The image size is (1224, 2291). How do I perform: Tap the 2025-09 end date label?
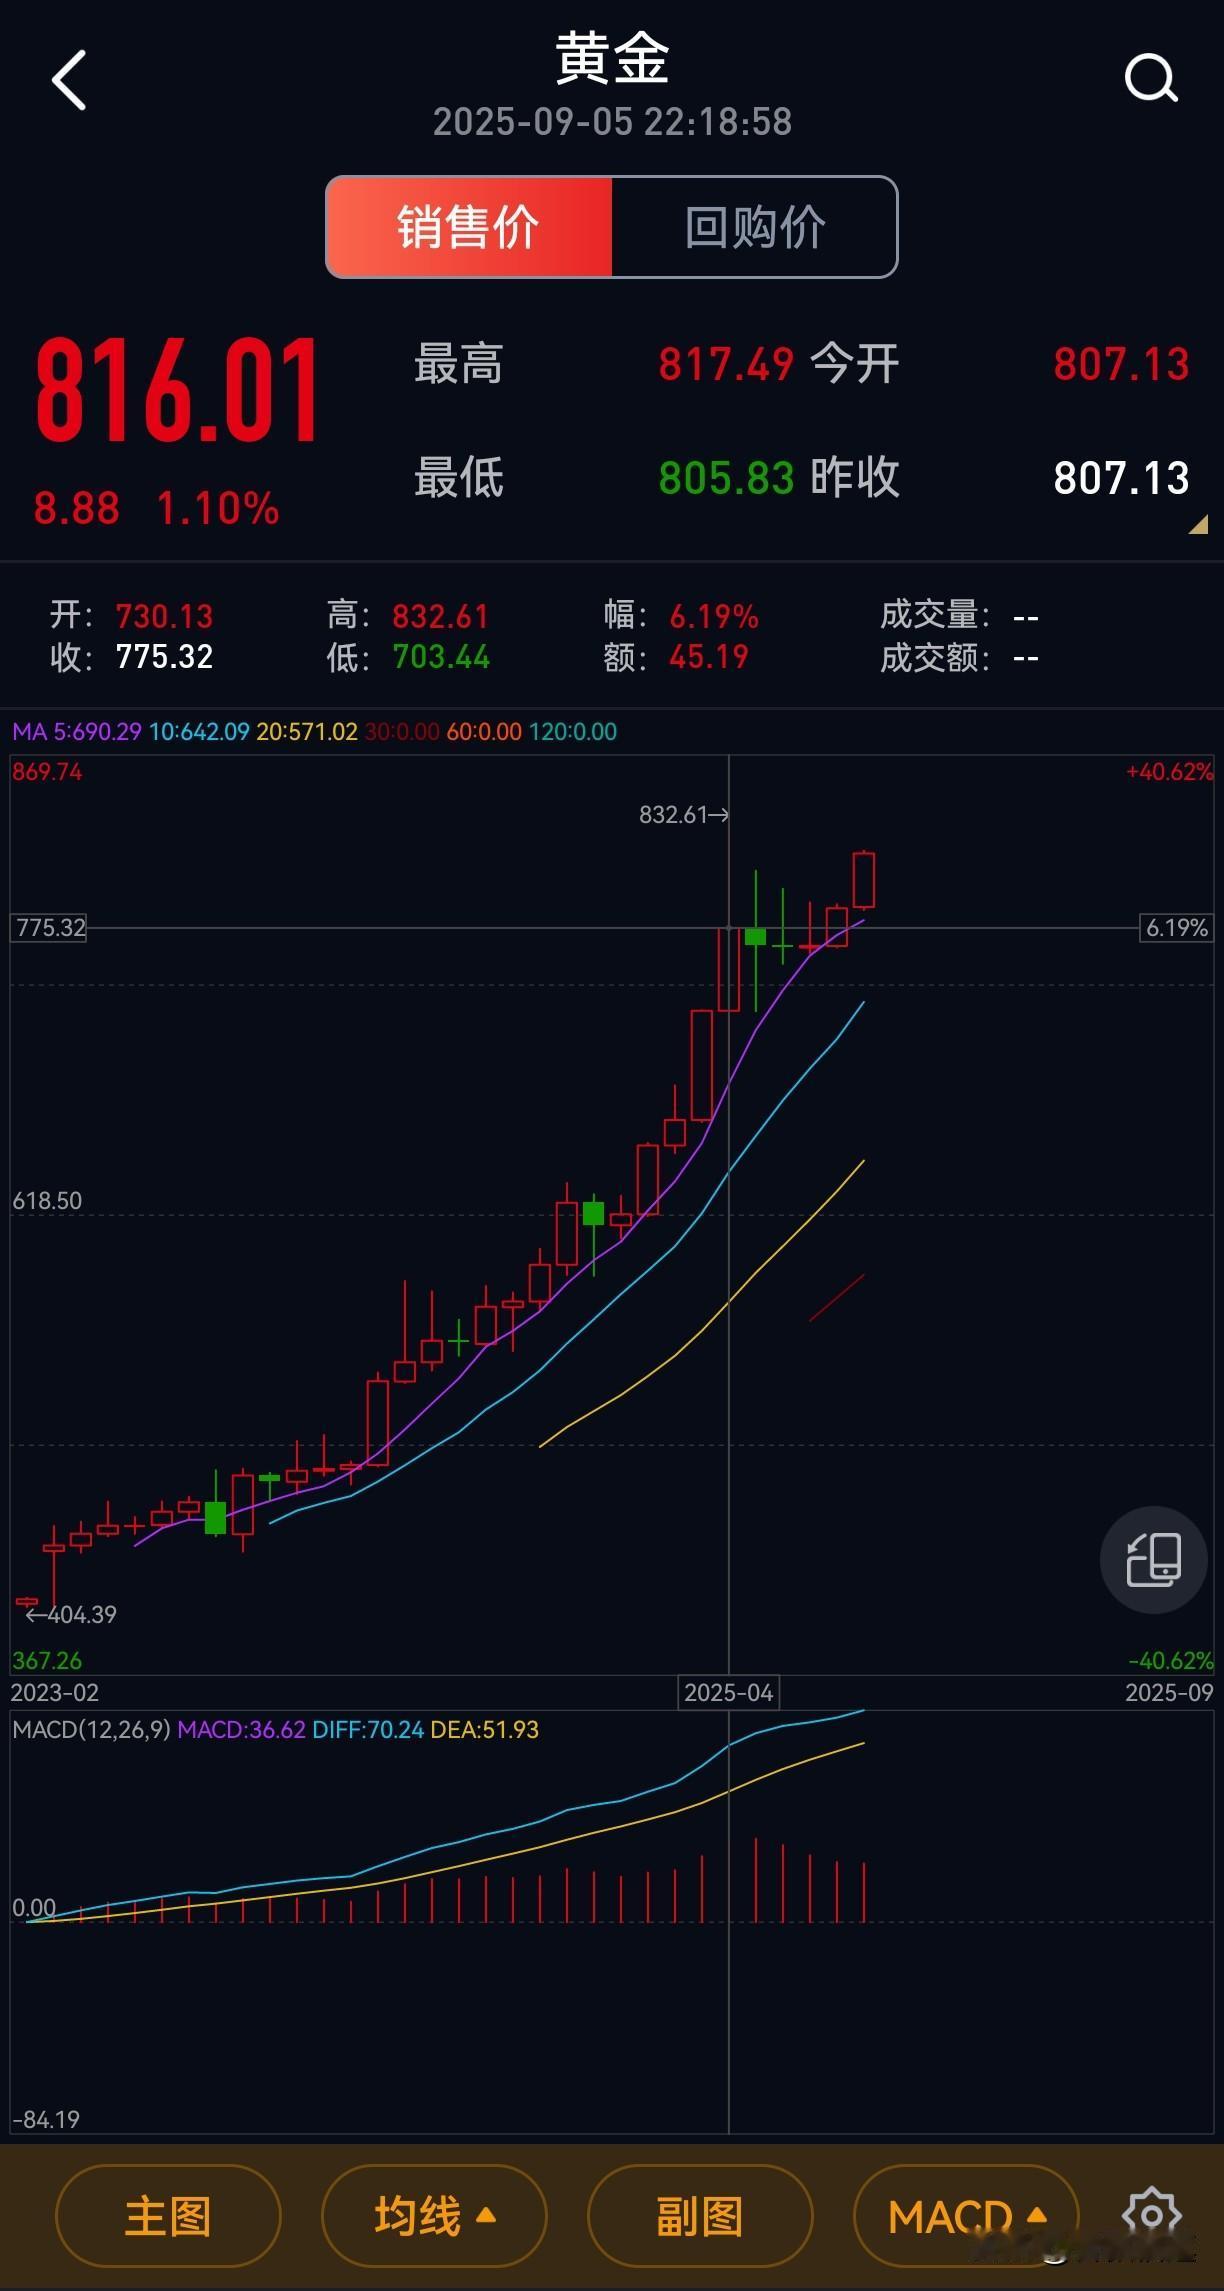coord(1169,1693)
